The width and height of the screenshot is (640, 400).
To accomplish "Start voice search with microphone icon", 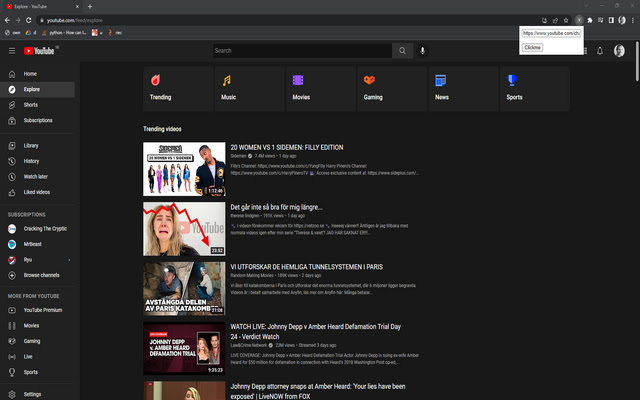I will pyautogui.click(x=422, y=51).
